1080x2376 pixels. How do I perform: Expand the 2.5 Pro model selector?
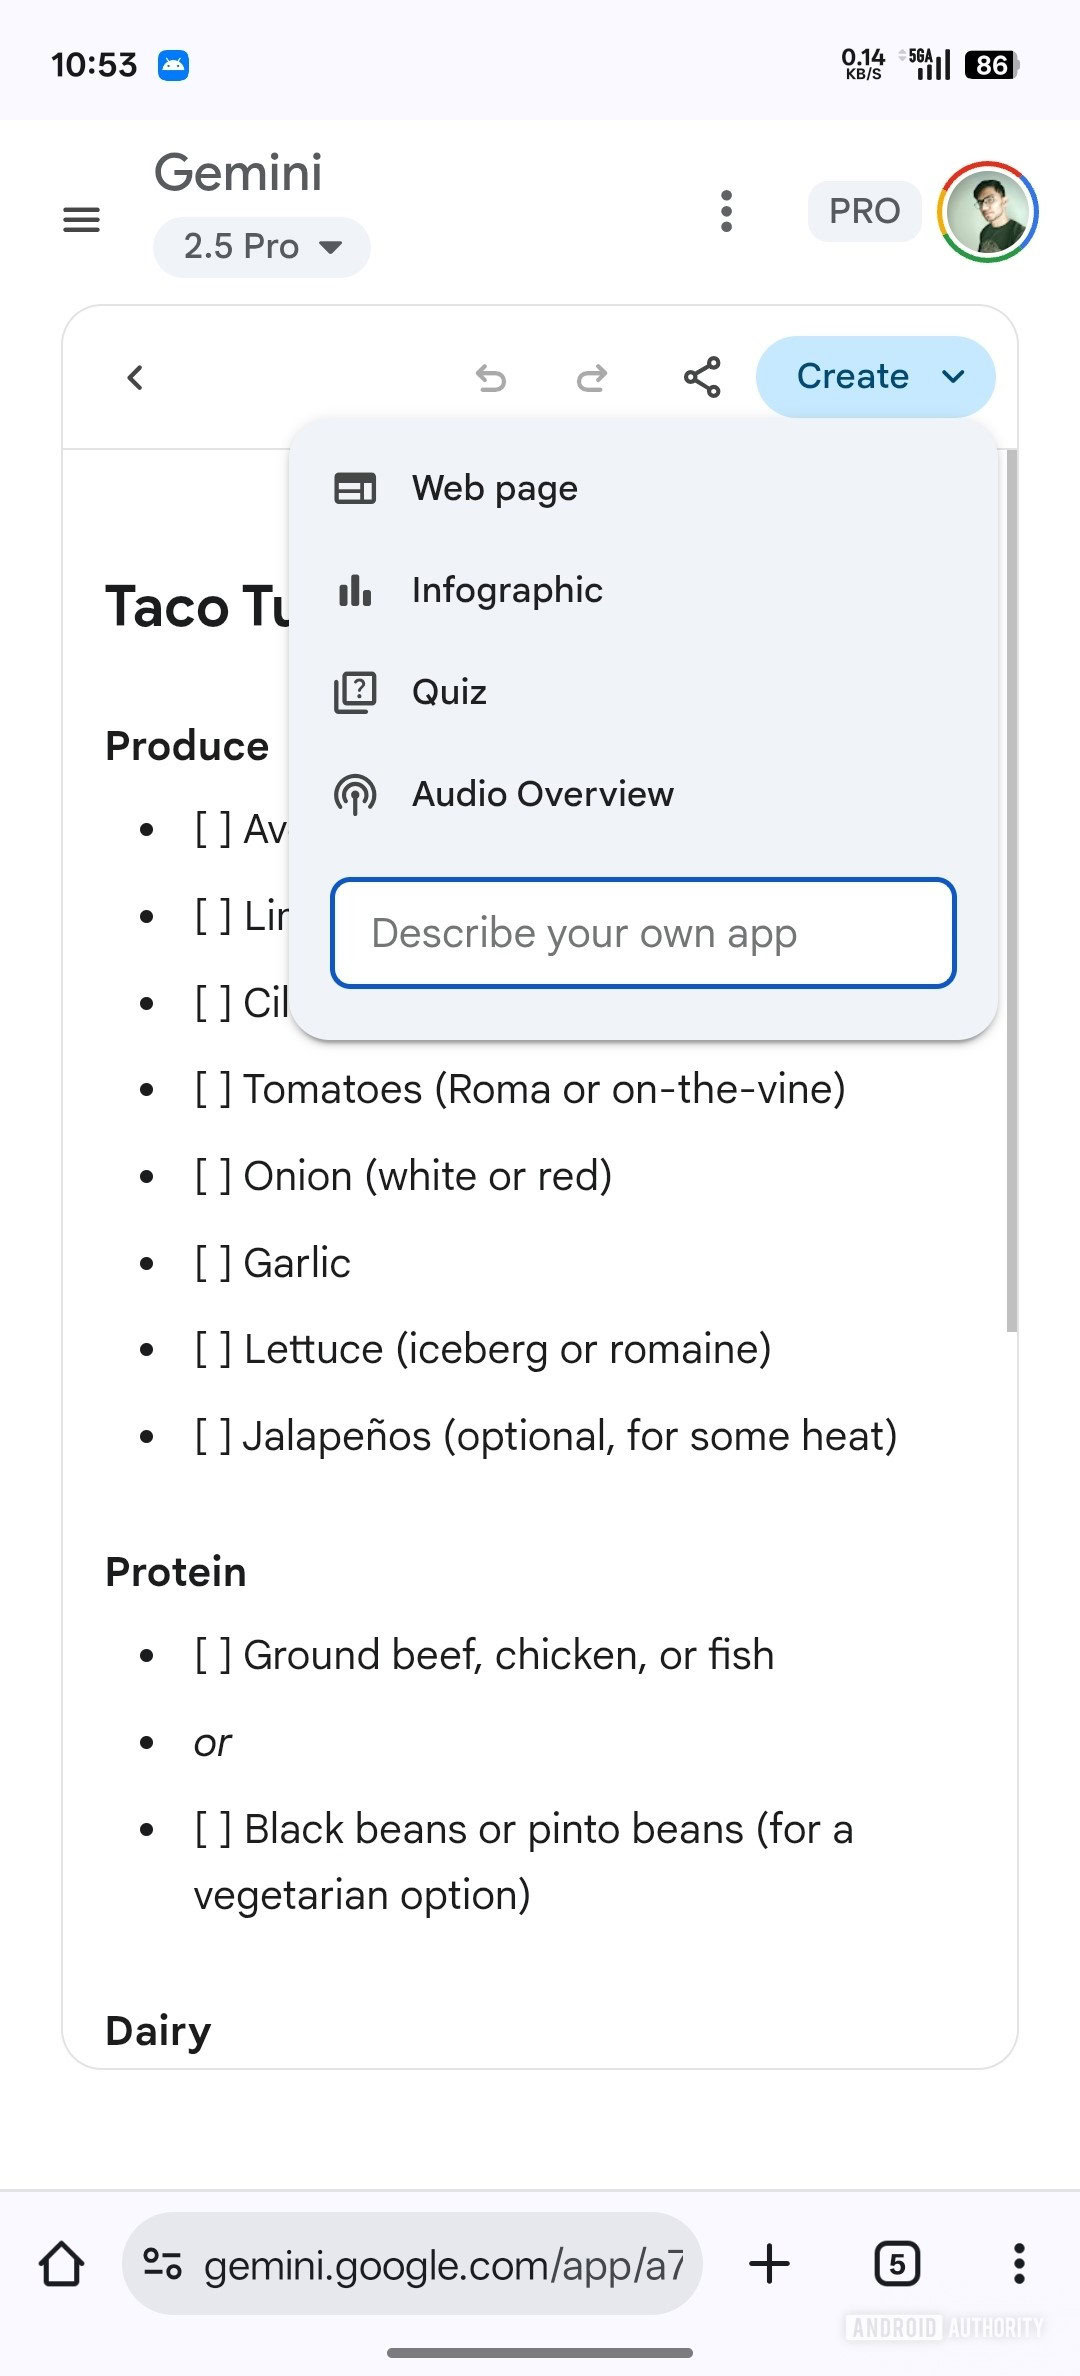(262, 247)
